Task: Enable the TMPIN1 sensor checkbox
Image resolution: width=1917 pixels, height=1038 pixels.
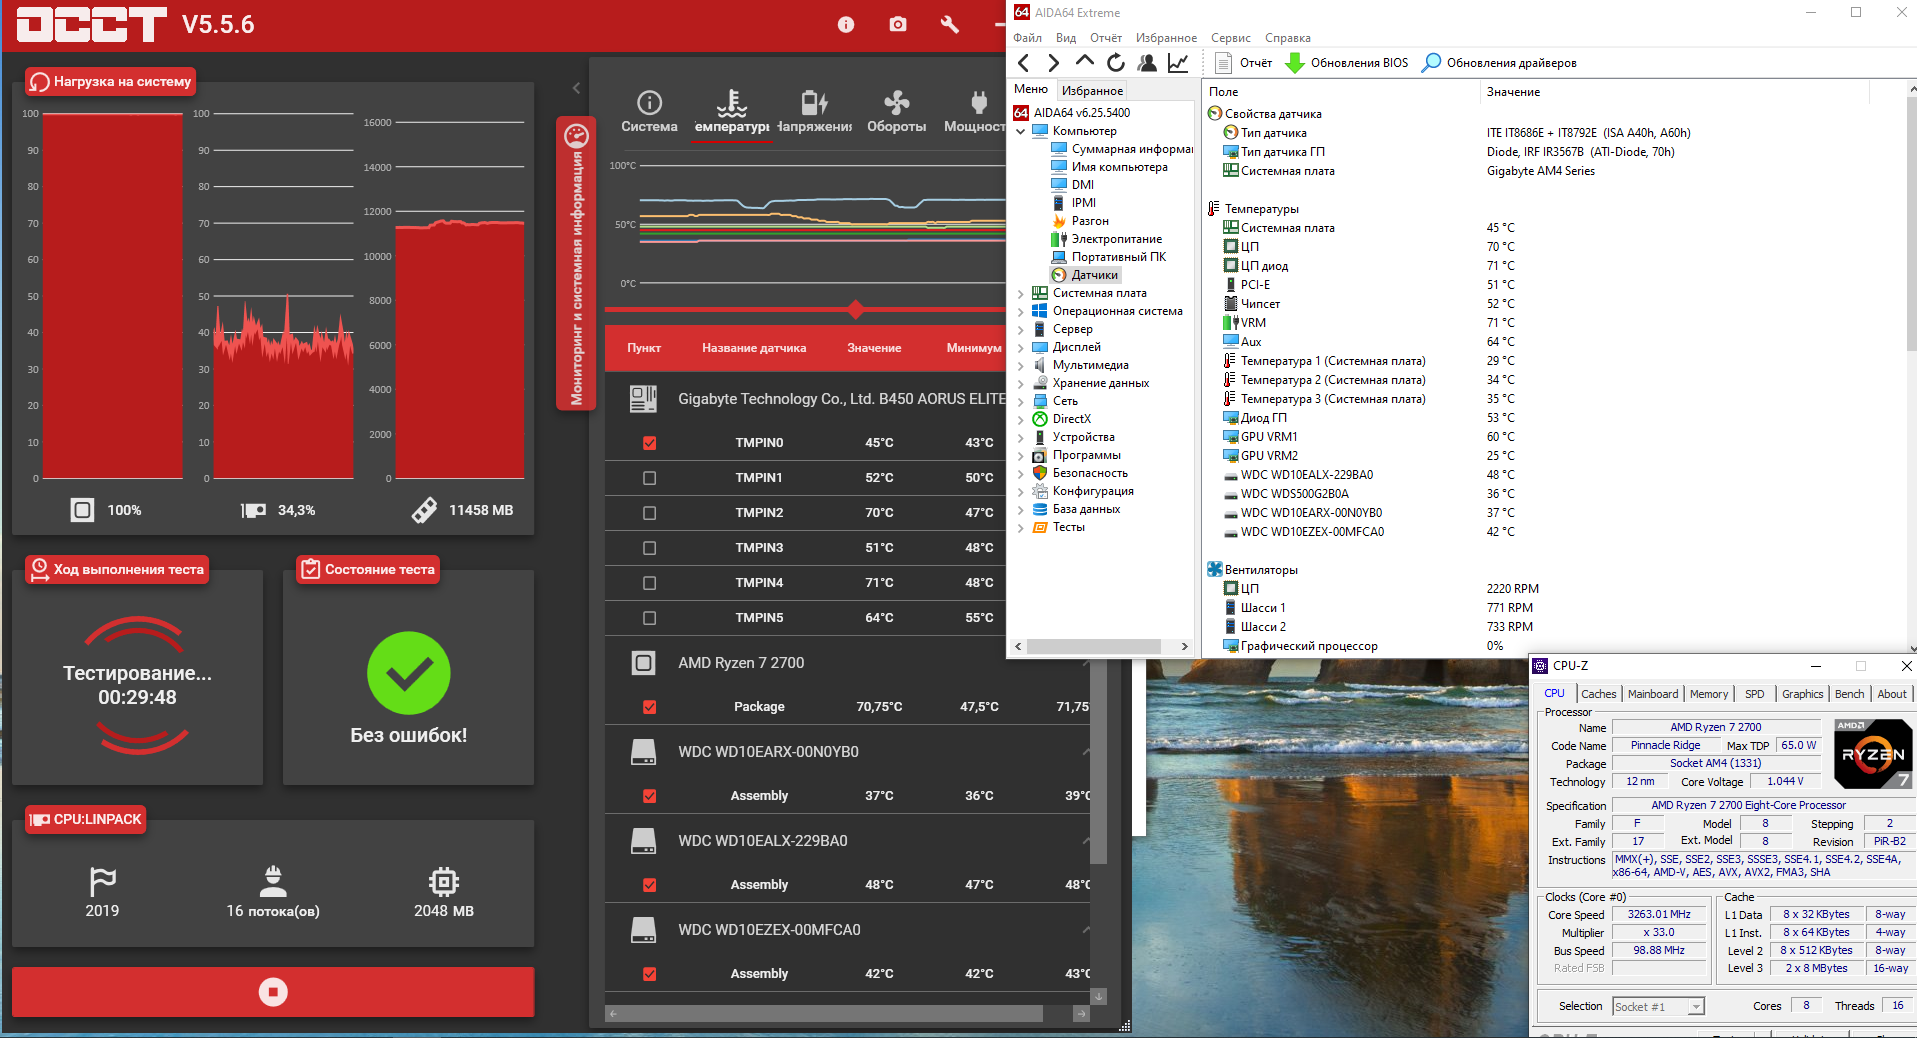Action: tap(649, 478)
